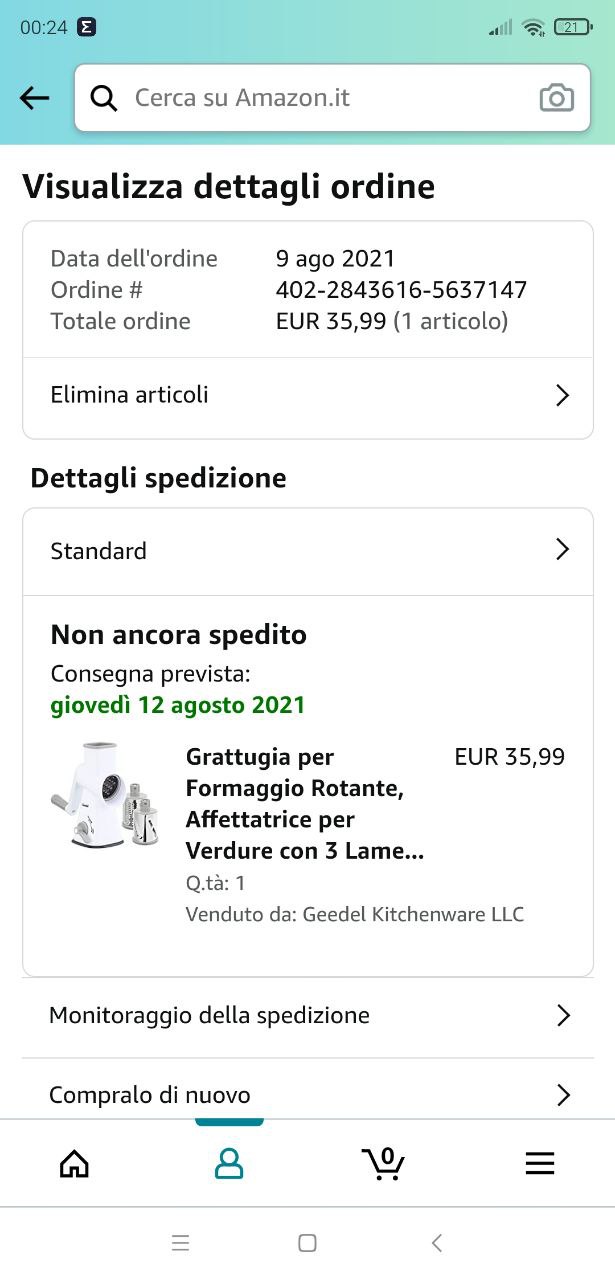Open account profile icon in bottom bar
The width and height of the screenshot is (615, 1280).
[x=229, y=1164]
